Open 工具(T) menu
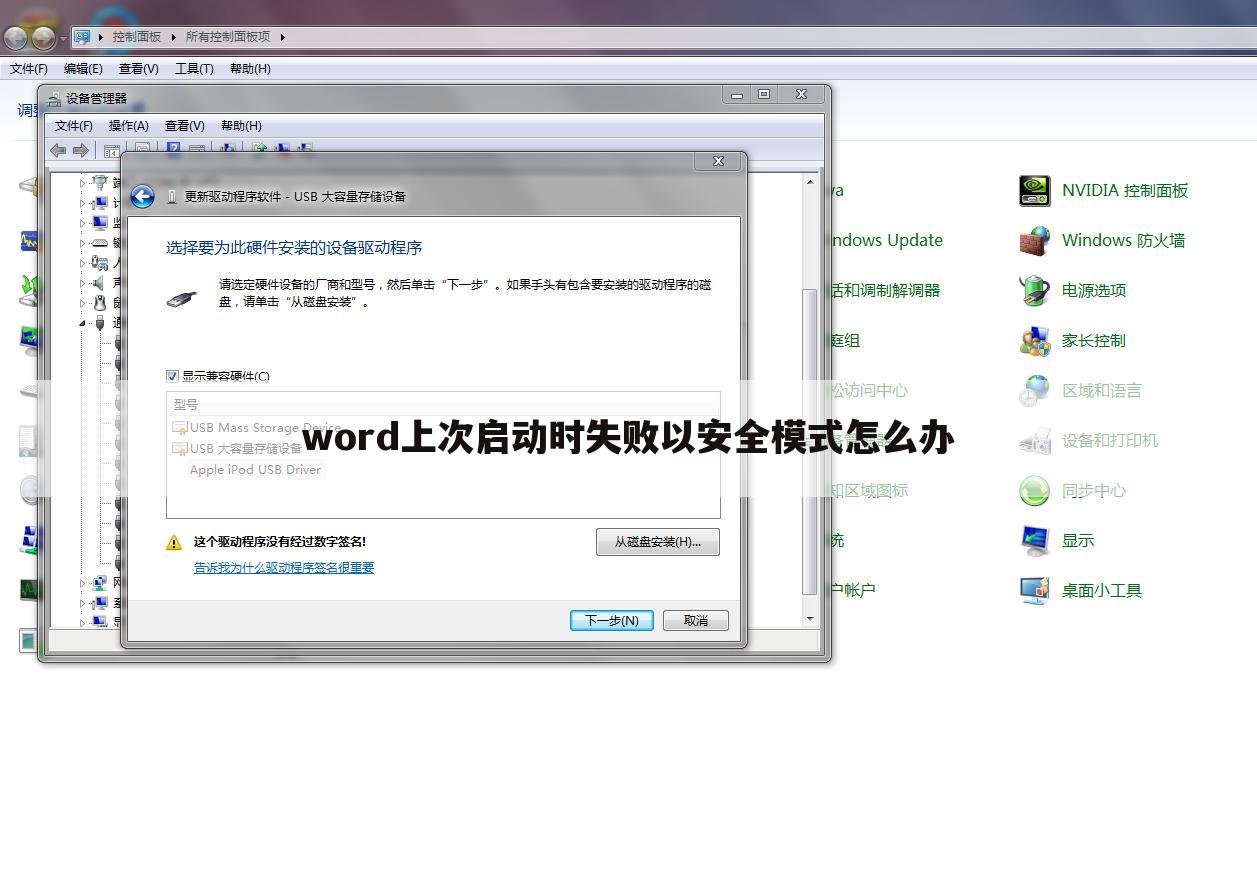The image size is (1257, 877). pos(194,69)
